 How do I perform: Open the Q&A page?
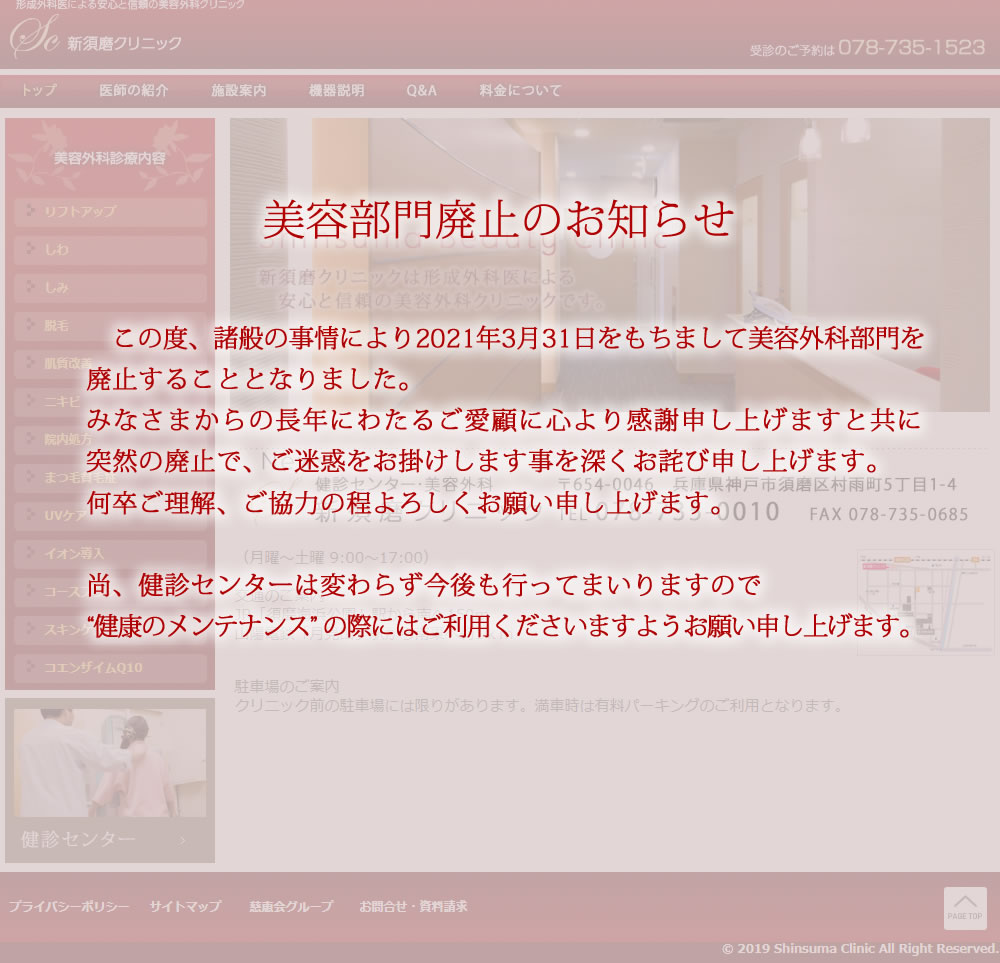(x=421, y=90)
